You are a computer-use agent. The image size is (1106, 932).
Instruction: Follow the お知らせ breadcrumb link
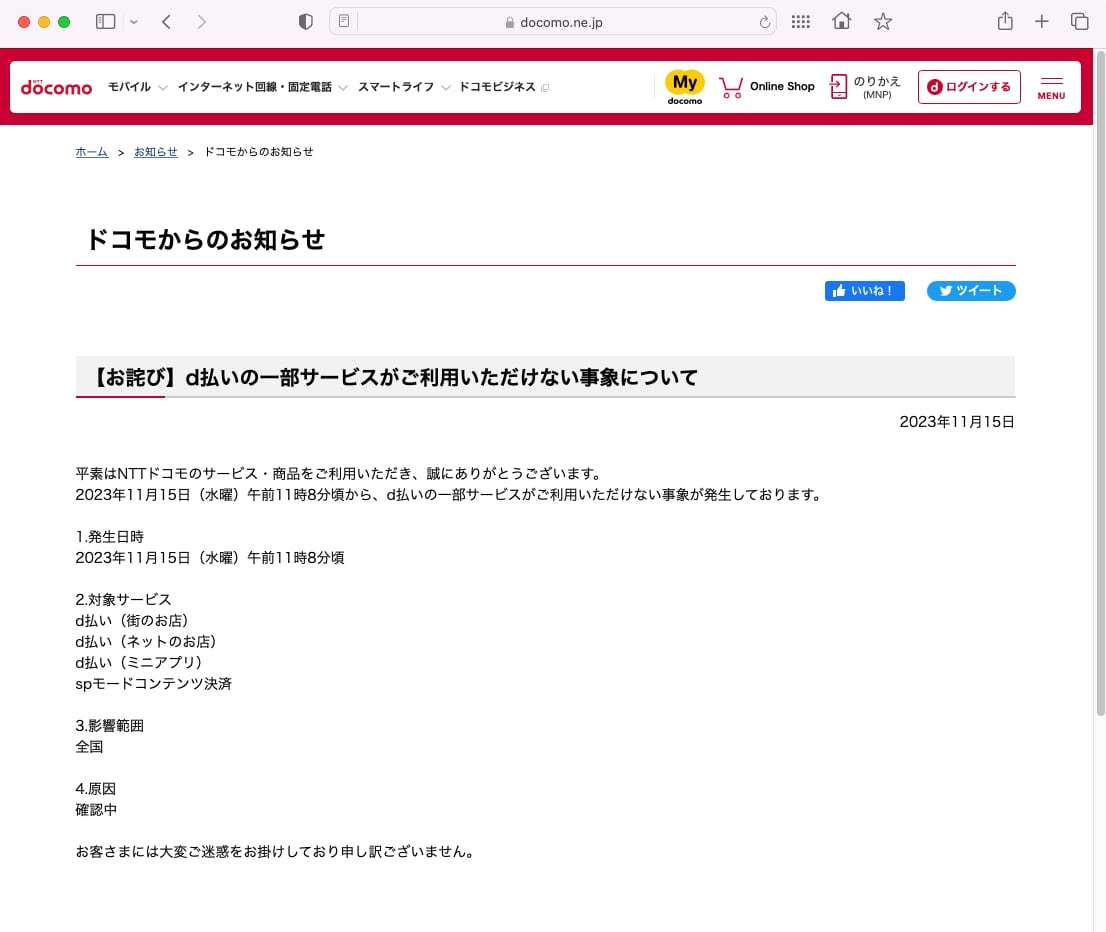[x=156, y=152]
